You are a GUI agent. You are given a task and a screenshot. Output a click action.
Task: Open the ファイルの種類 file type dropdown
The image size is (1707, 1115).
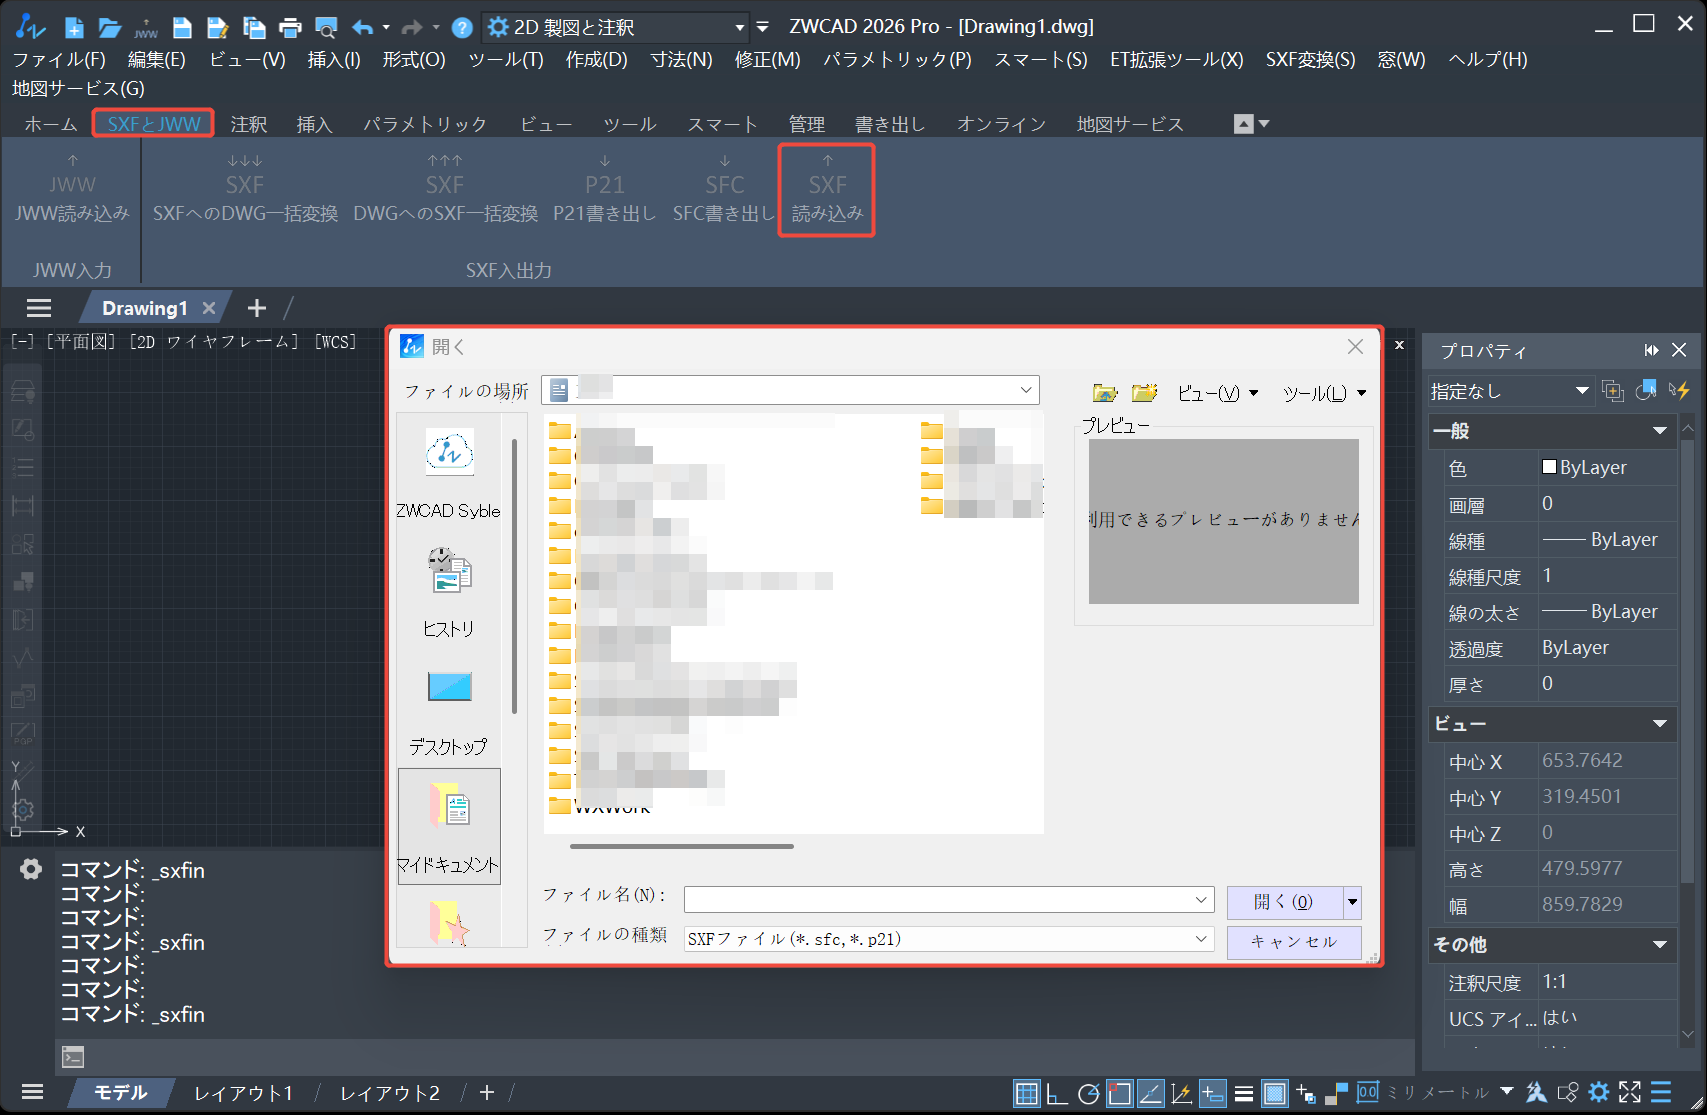(1200, 939)
